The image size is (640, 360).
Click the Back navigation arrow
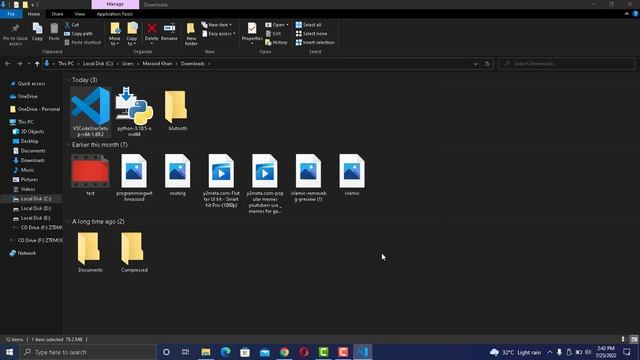[8, 64]
